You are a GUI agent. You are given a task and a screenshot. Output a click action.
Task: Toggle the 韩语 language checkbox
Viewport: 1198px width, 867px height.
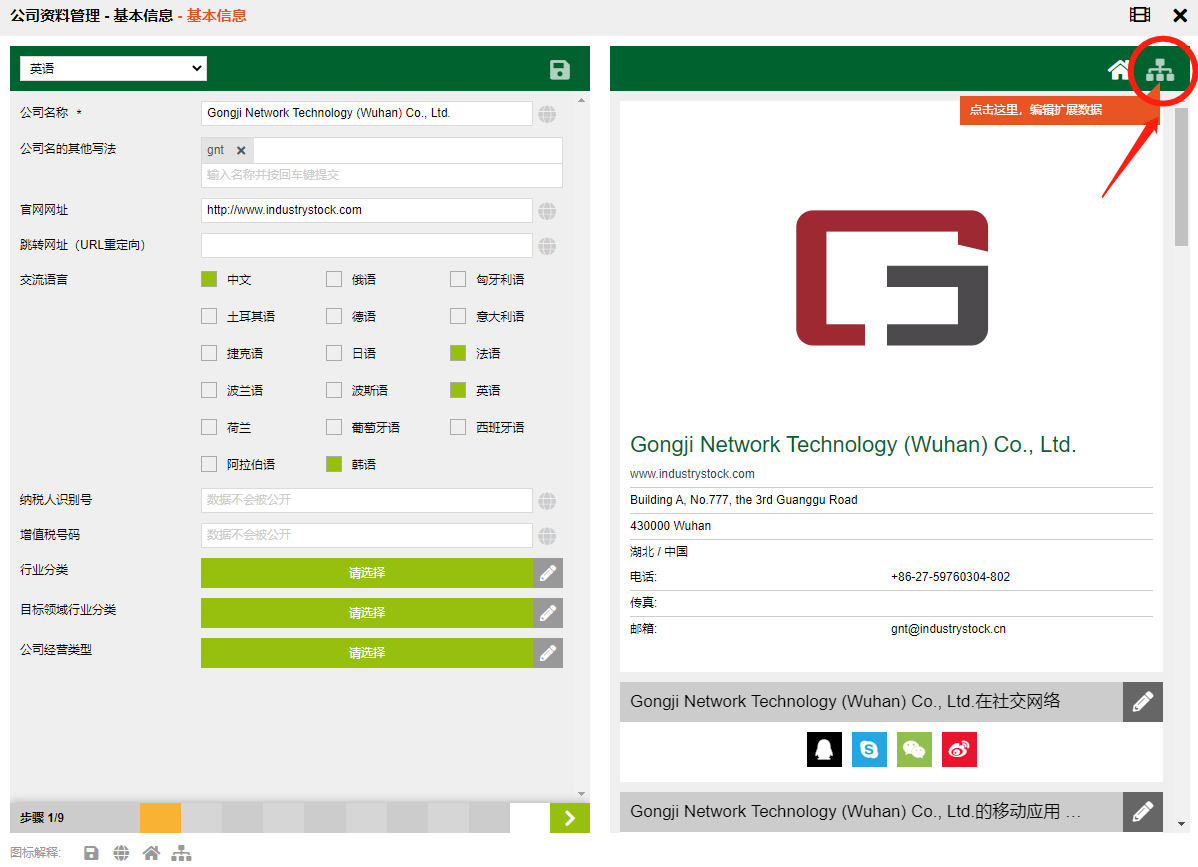[x=334, y=465]
